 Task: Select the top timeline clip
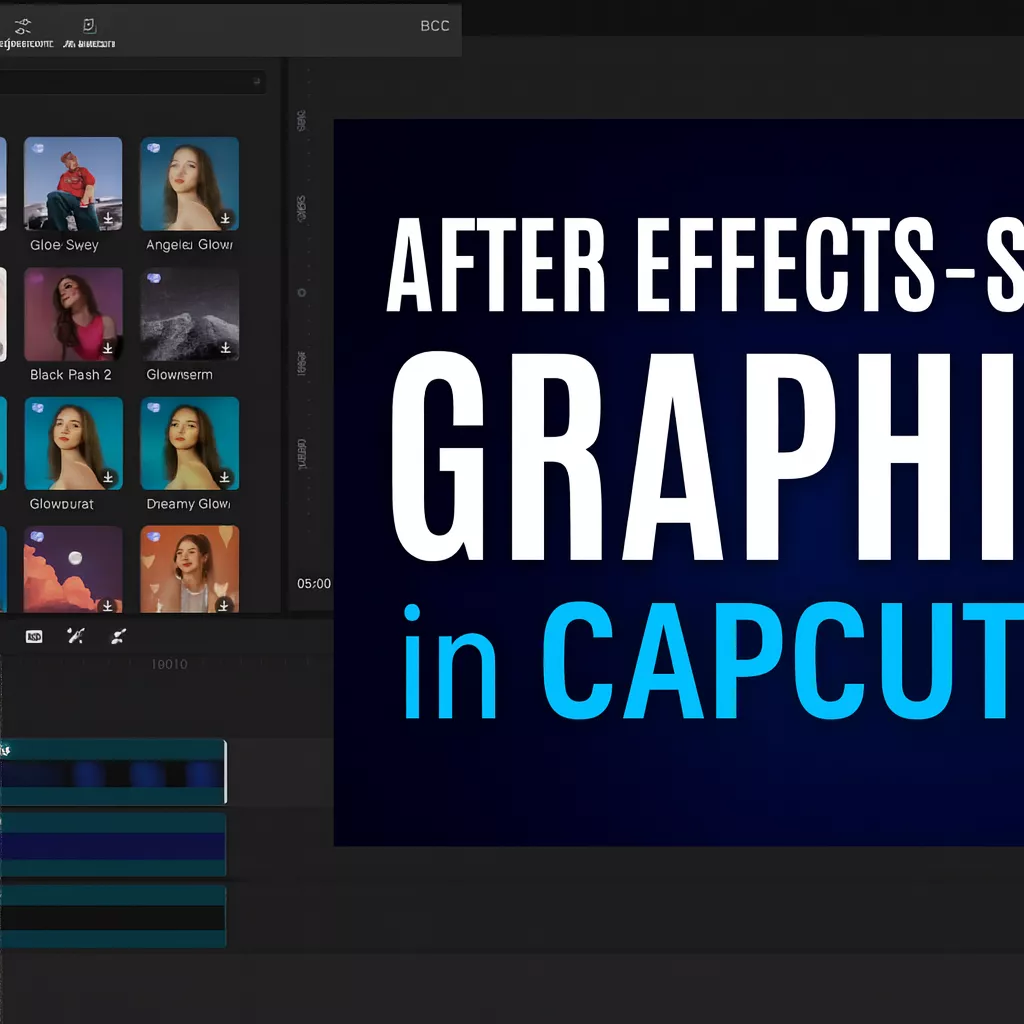tap(112, 772)
